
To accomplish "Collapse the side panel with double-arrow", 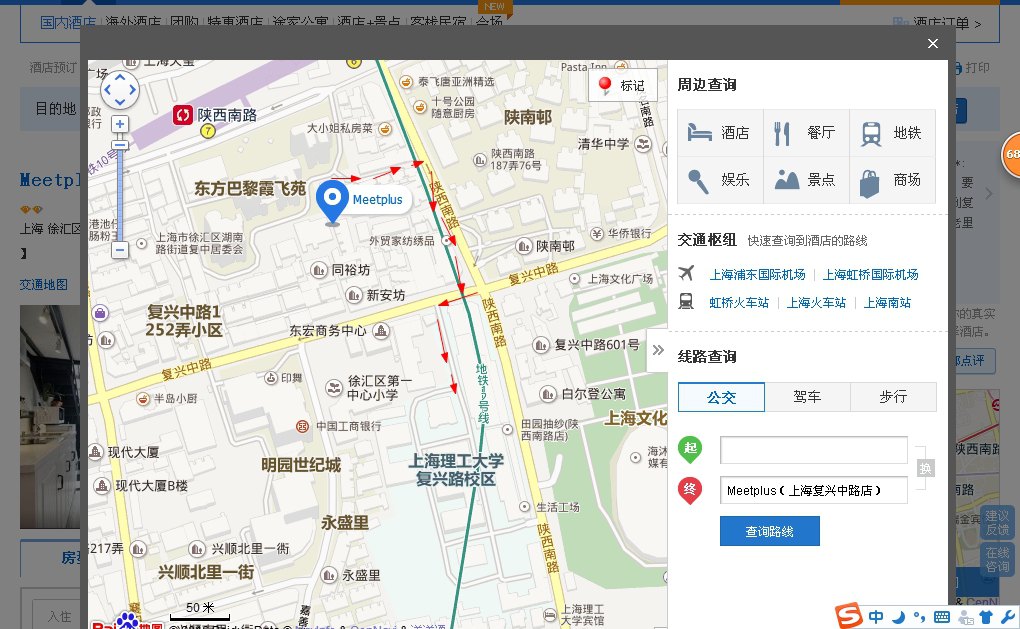I will point(658,350).
